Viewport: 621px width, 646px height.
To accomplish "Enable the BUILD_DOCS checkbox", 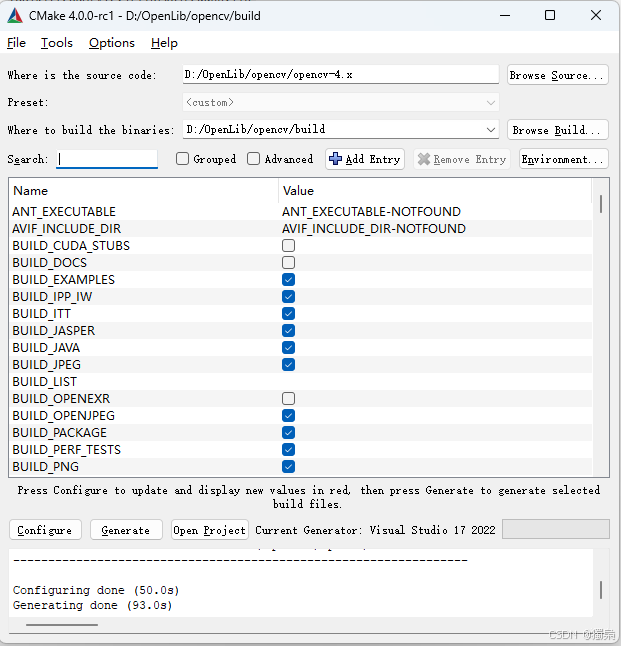I will pyautogui.click(x=288, y=262).
